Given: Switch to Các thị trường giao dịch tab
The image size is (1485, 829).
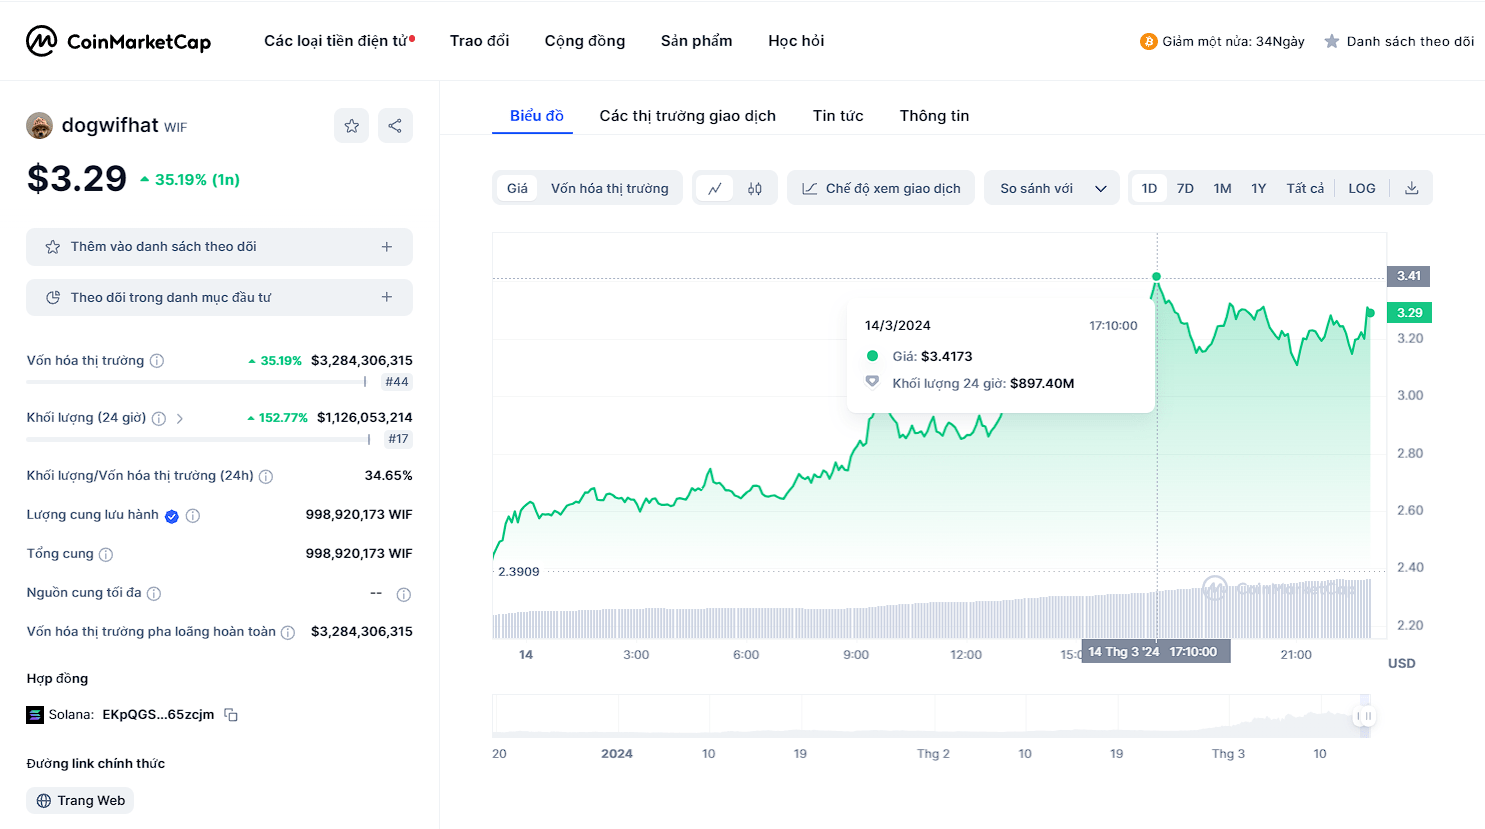Looking at the screenshot, I should click(688, 116).
